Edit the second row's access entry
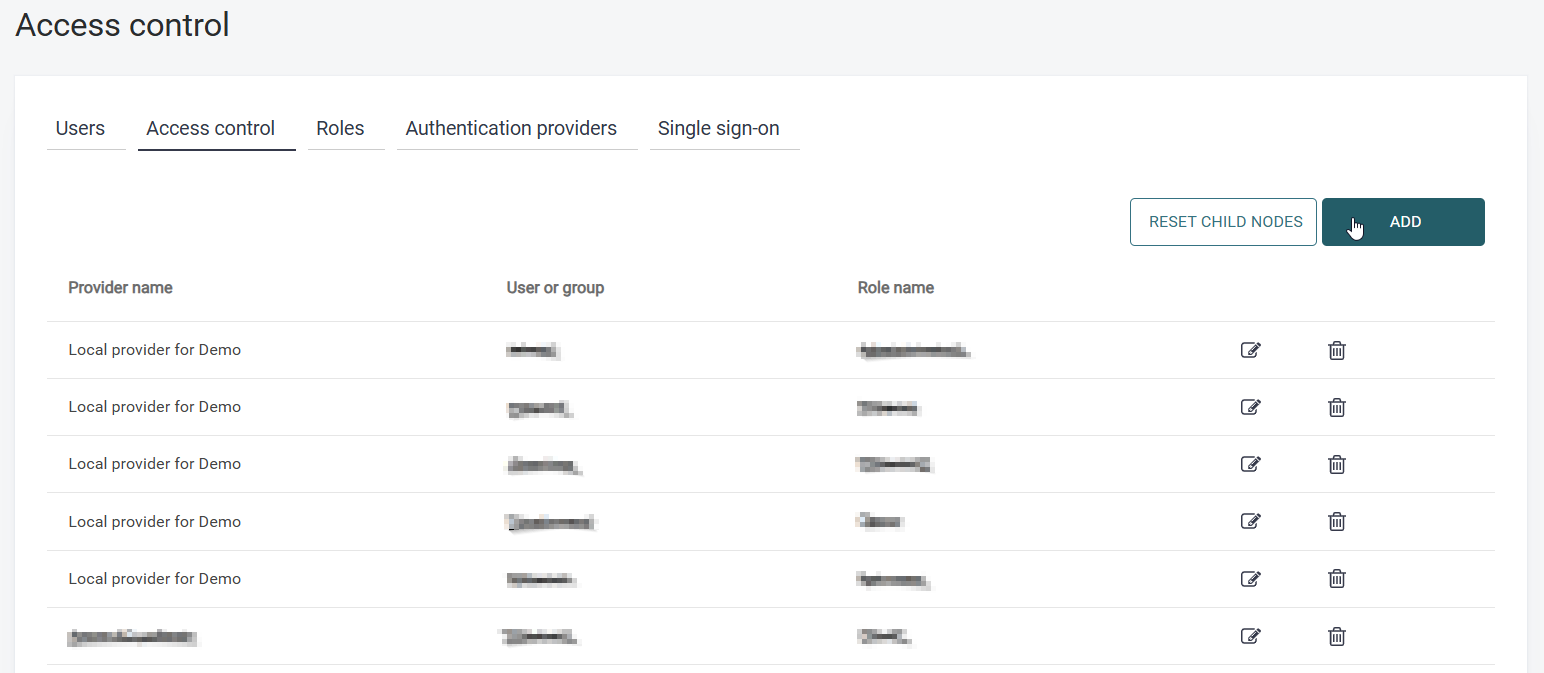Screen dimensions: 1544x673 point(1250,407)
